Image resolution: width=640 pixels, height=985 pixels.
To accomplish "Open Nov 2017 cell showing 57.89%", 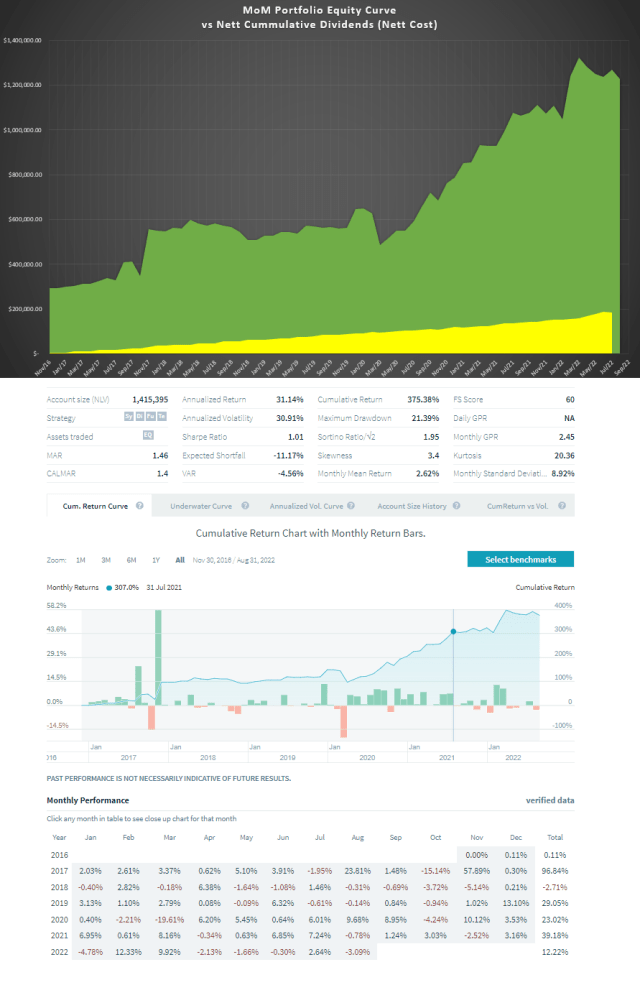I will pos(477,871).
